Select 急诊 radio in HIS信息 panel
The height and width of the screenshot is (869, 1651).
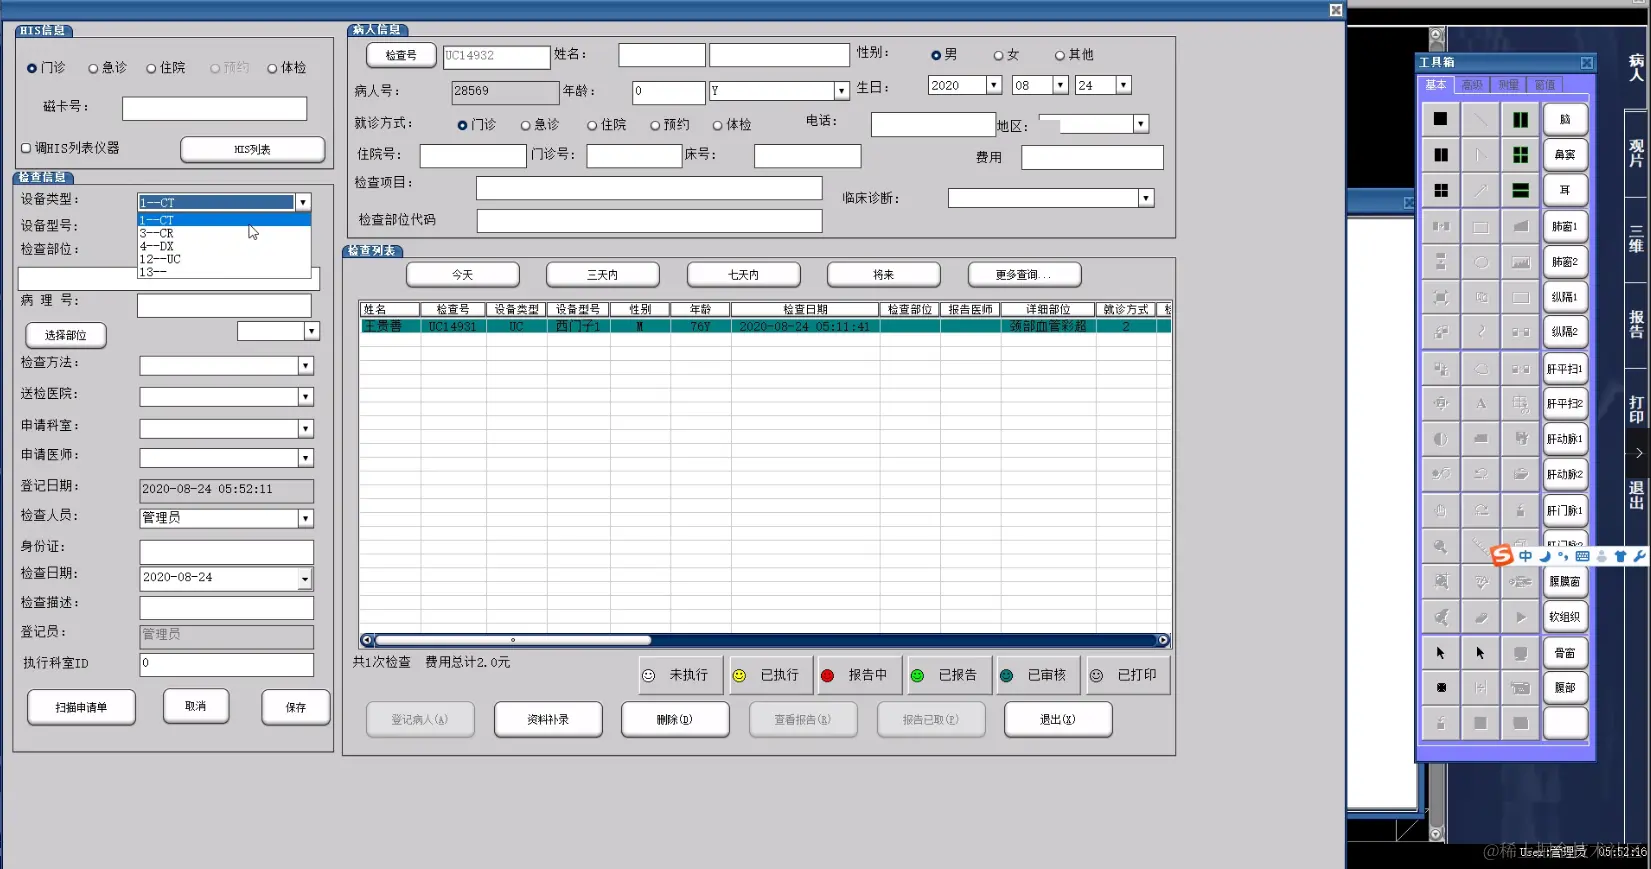pyautogui.click(x=93, y=68)
